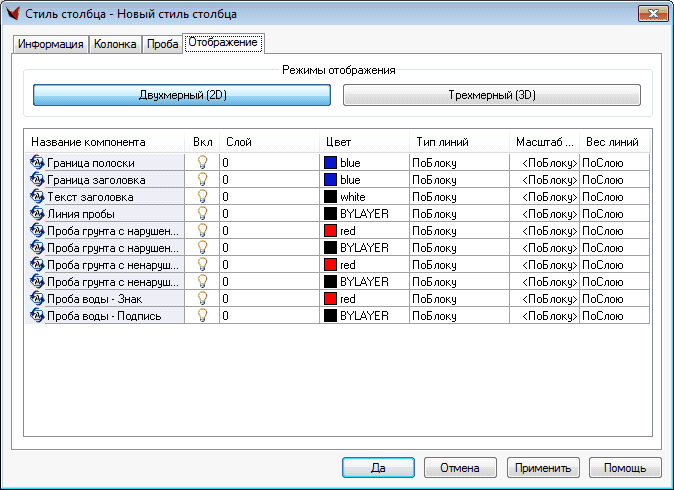The image size is (674, 490).
Task: Click the component icon beside Текст заголовка
Action: (x=37, y=196)
